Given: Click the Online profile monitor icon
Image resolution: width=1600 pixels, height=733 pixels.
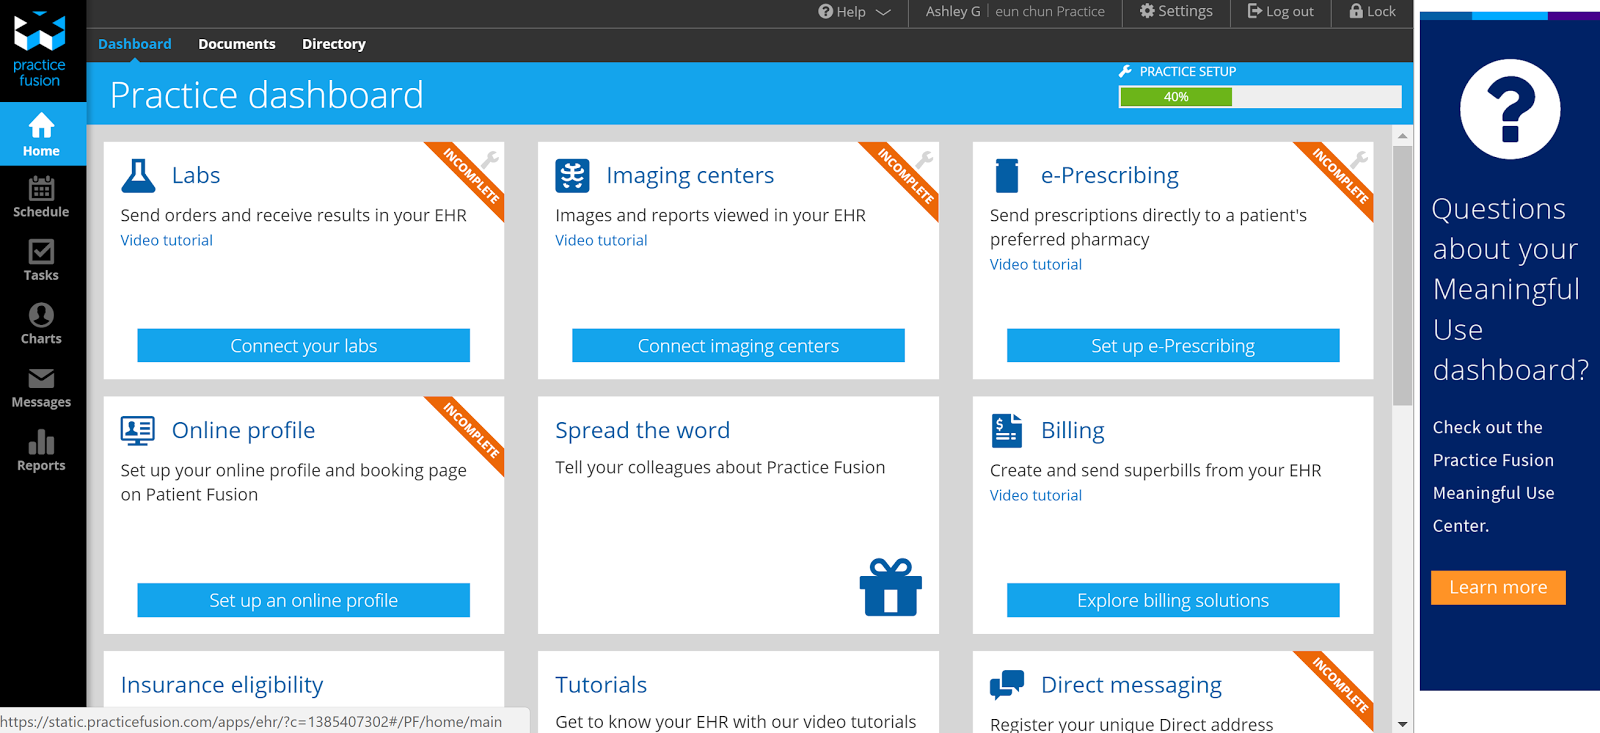Looking at the screenshot, I should (x=138, y=430).
